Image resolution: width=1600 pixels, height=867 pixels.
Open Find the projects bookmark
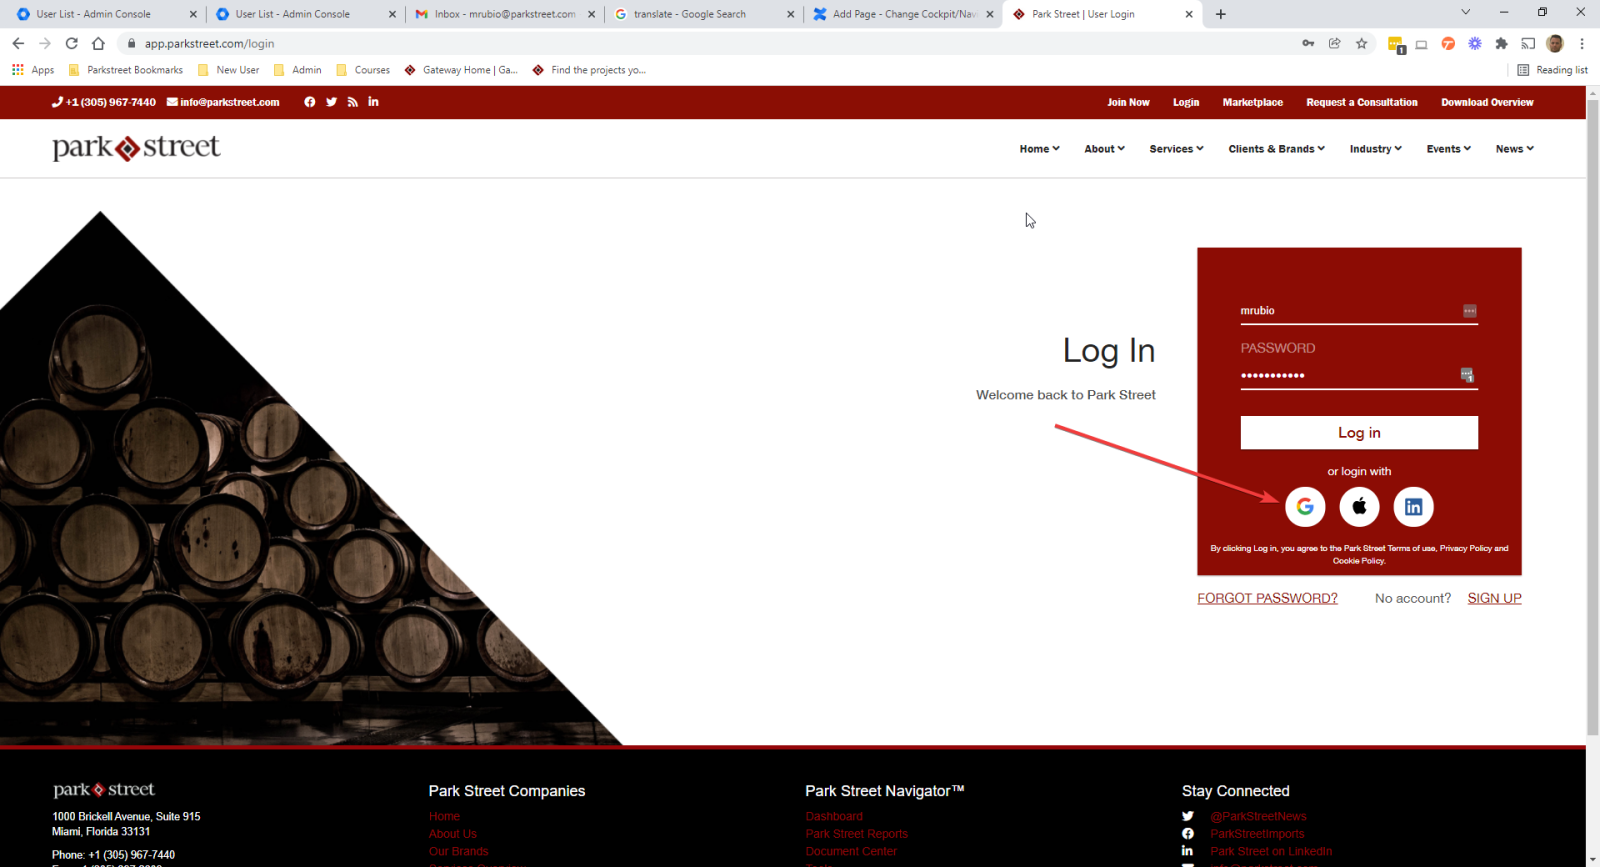click(589, 70)
